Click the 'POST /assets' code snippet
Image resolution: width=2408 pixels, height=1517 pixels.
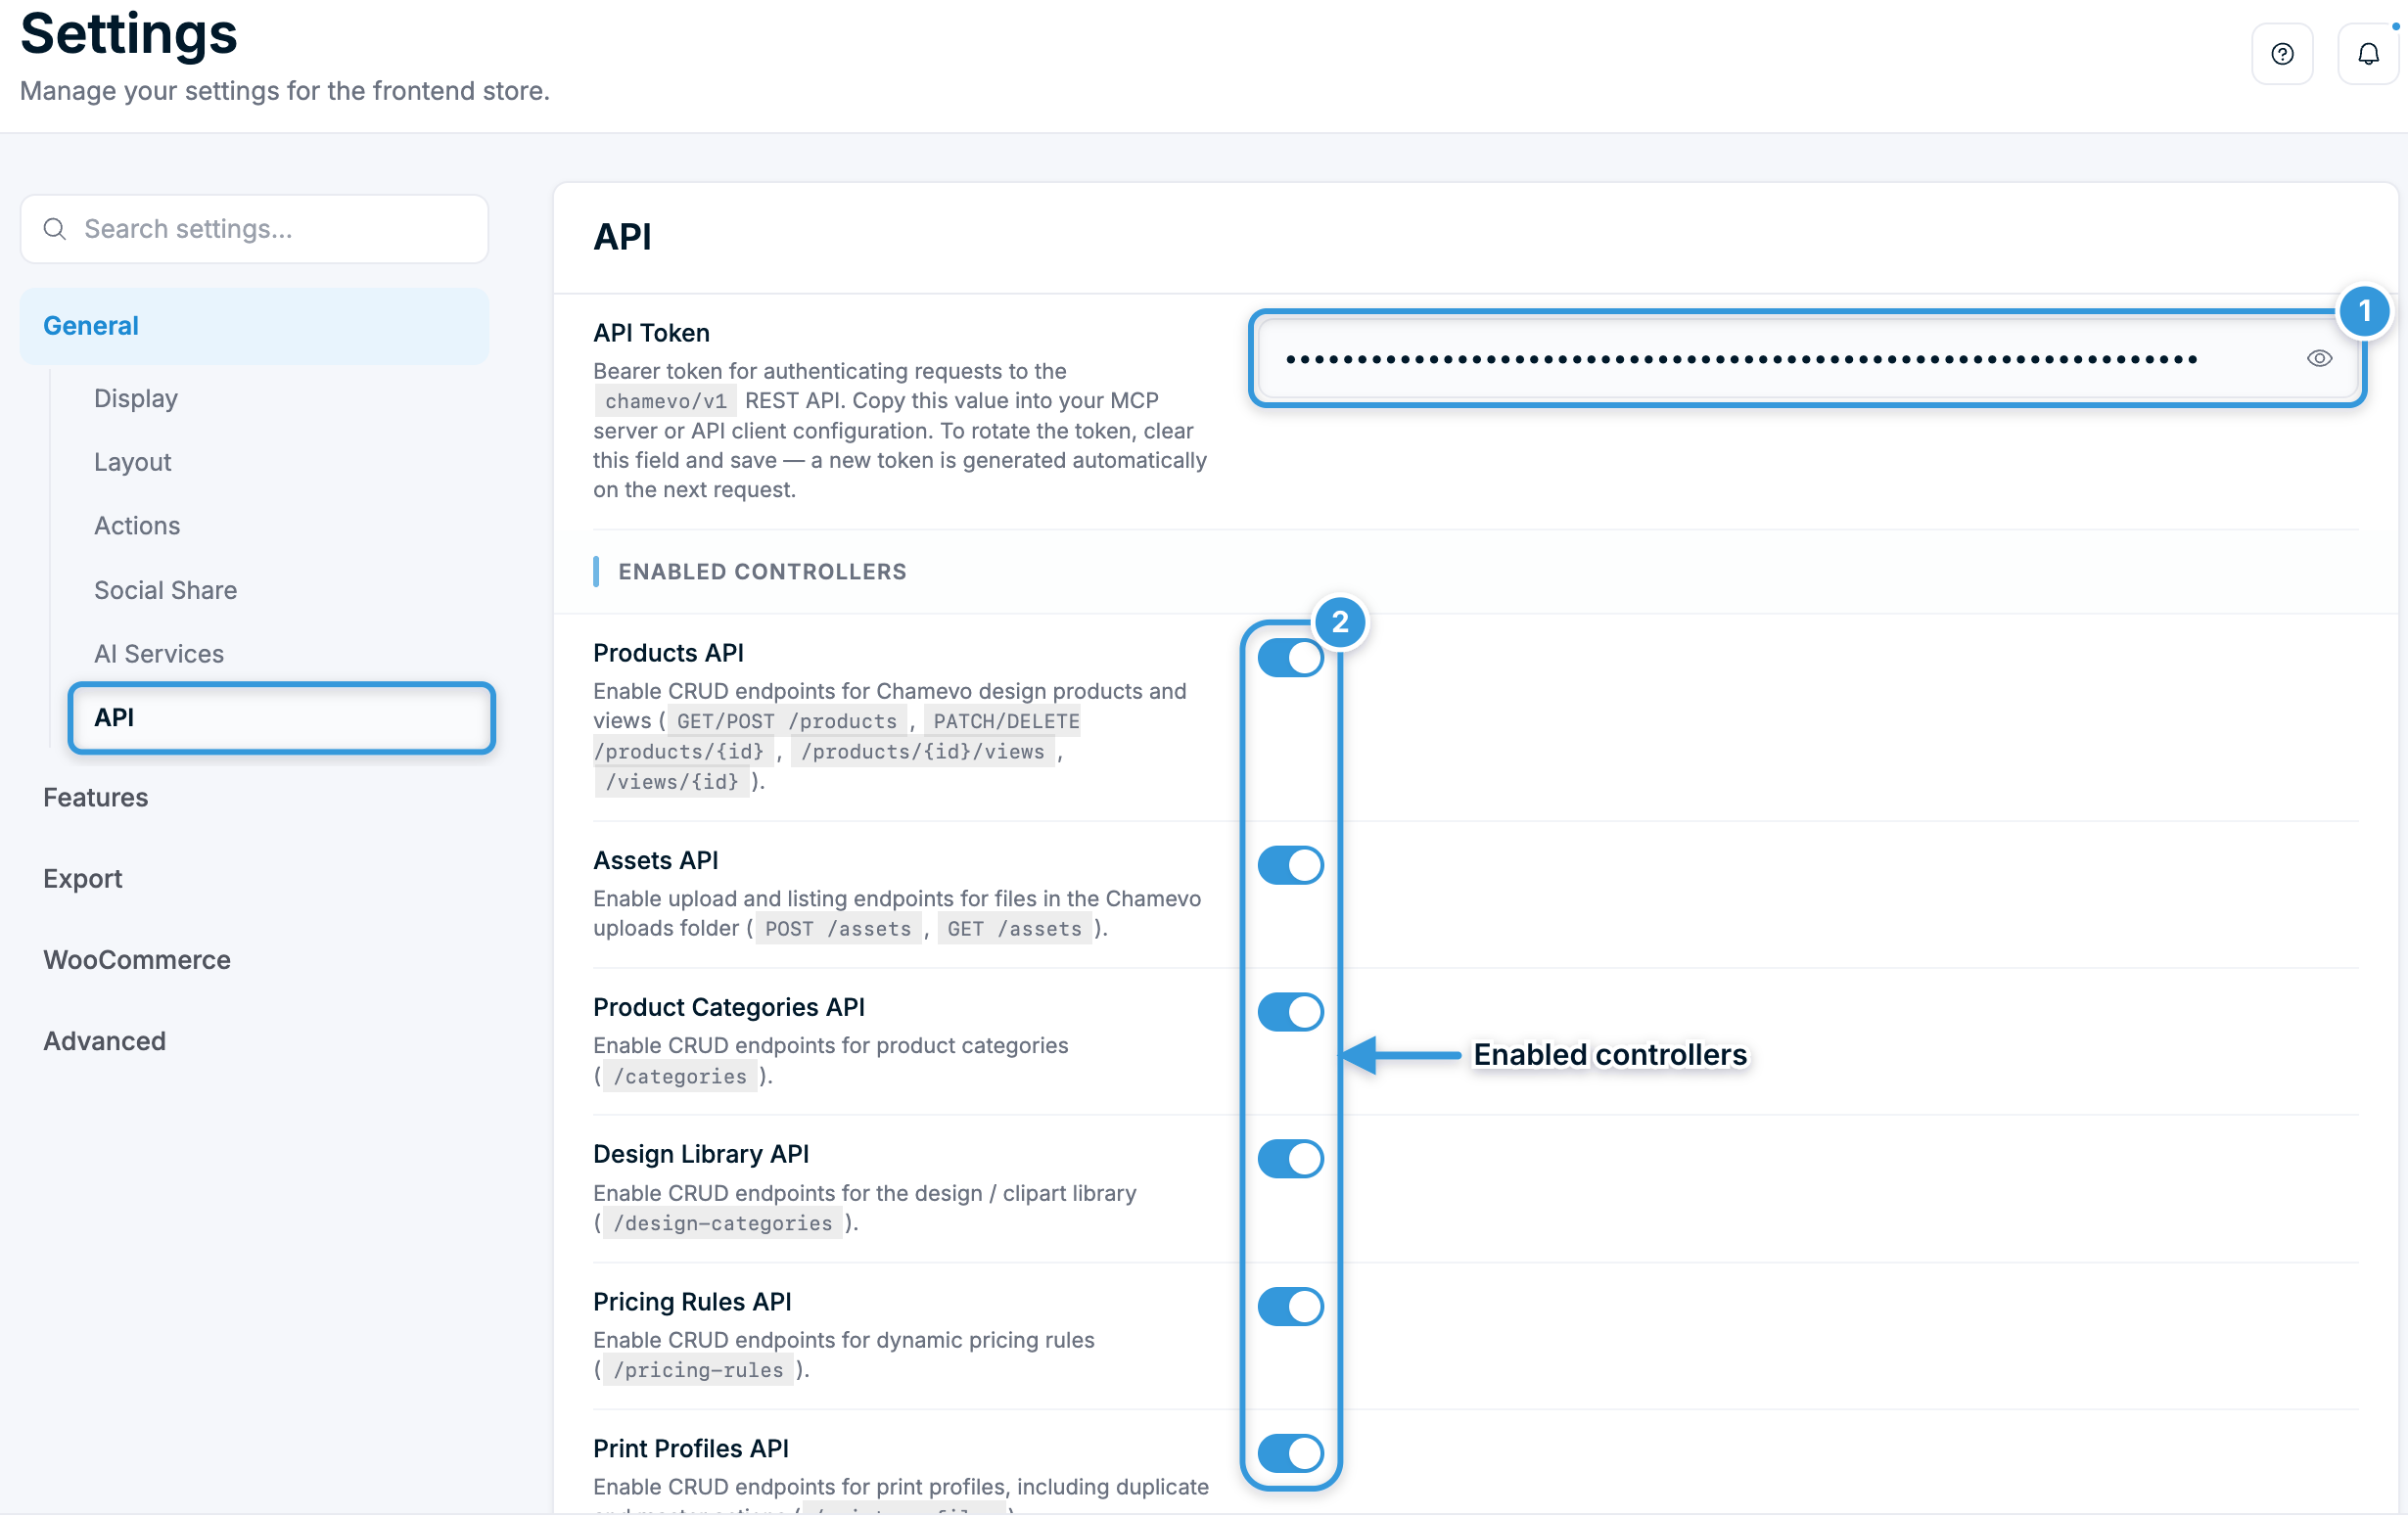click(x=838, y=929)
